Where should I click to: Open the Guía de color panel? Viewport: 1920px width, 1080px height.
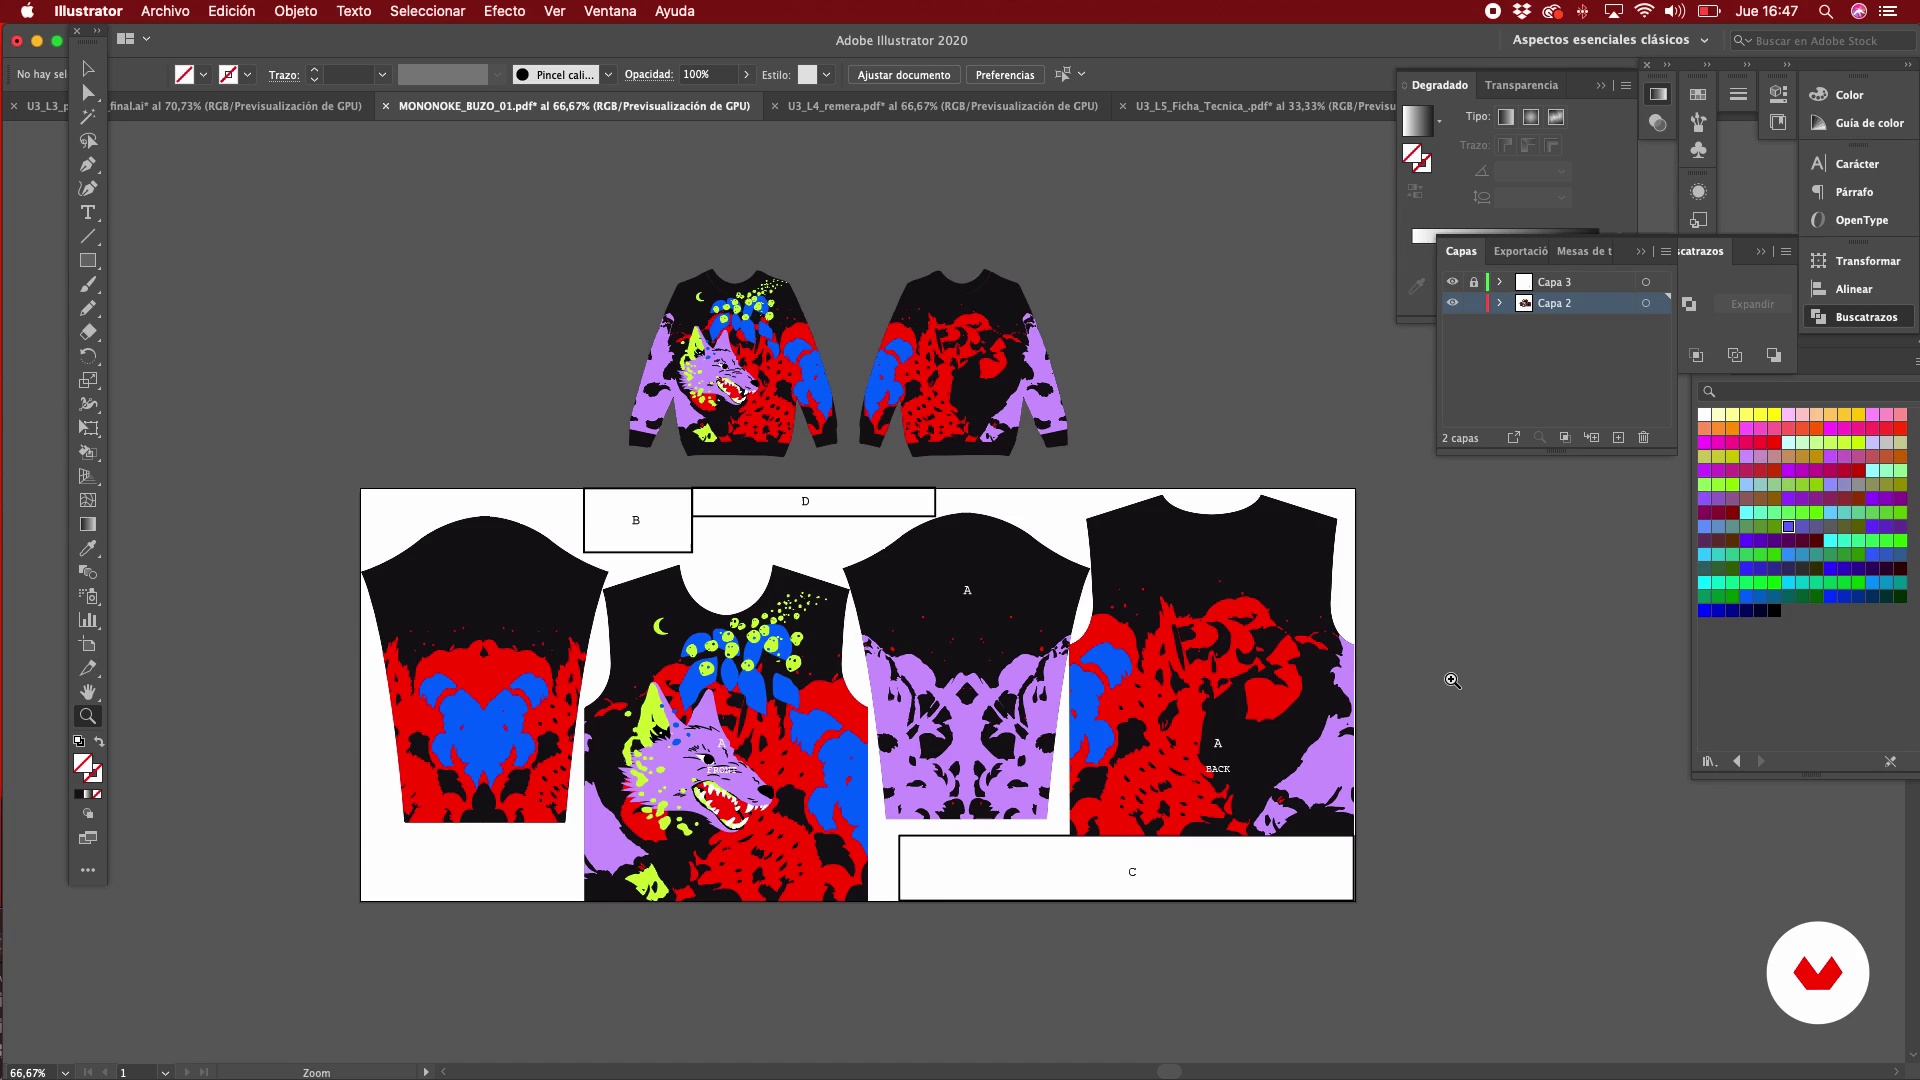[x=1861, y=123]
